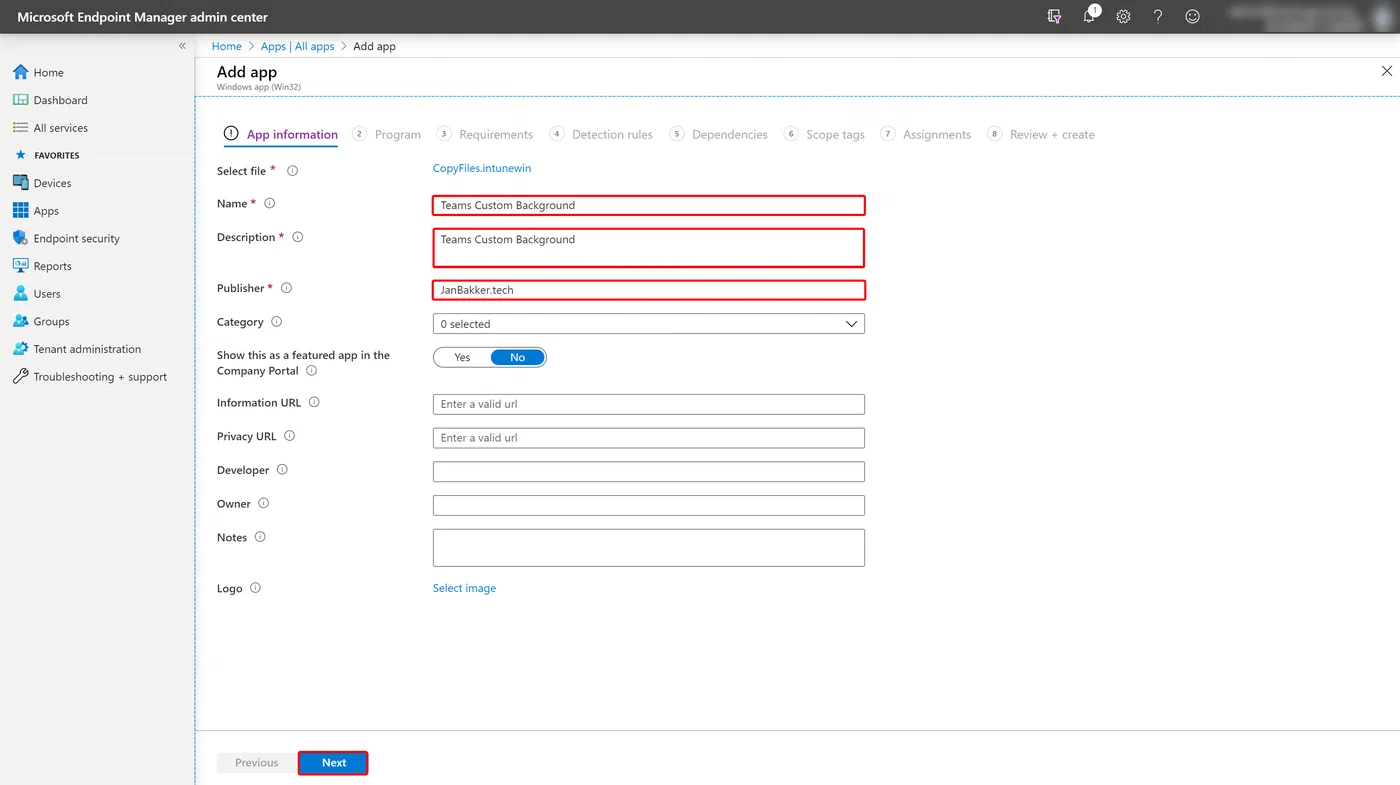
Task: Click info icon next to Owner label
Action: (x=264, y=504)
